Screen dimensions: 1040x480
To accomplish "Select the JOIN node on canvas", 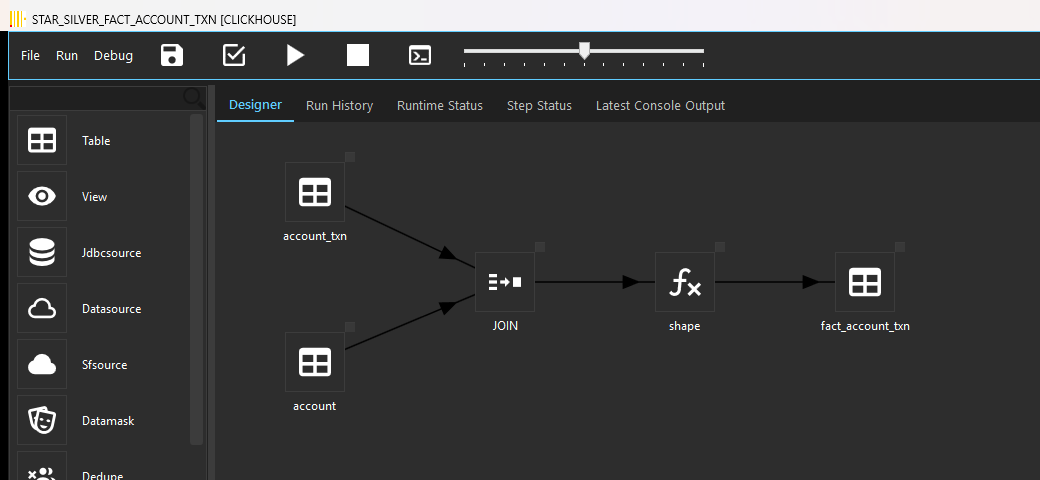I will (505, 282).
